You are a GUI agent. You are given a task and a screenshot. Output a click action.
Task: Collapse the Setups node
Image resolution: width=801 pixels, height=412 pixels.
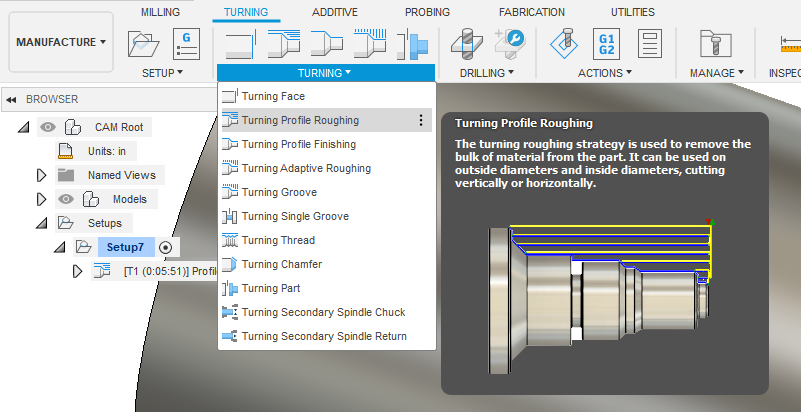(41, 223)
